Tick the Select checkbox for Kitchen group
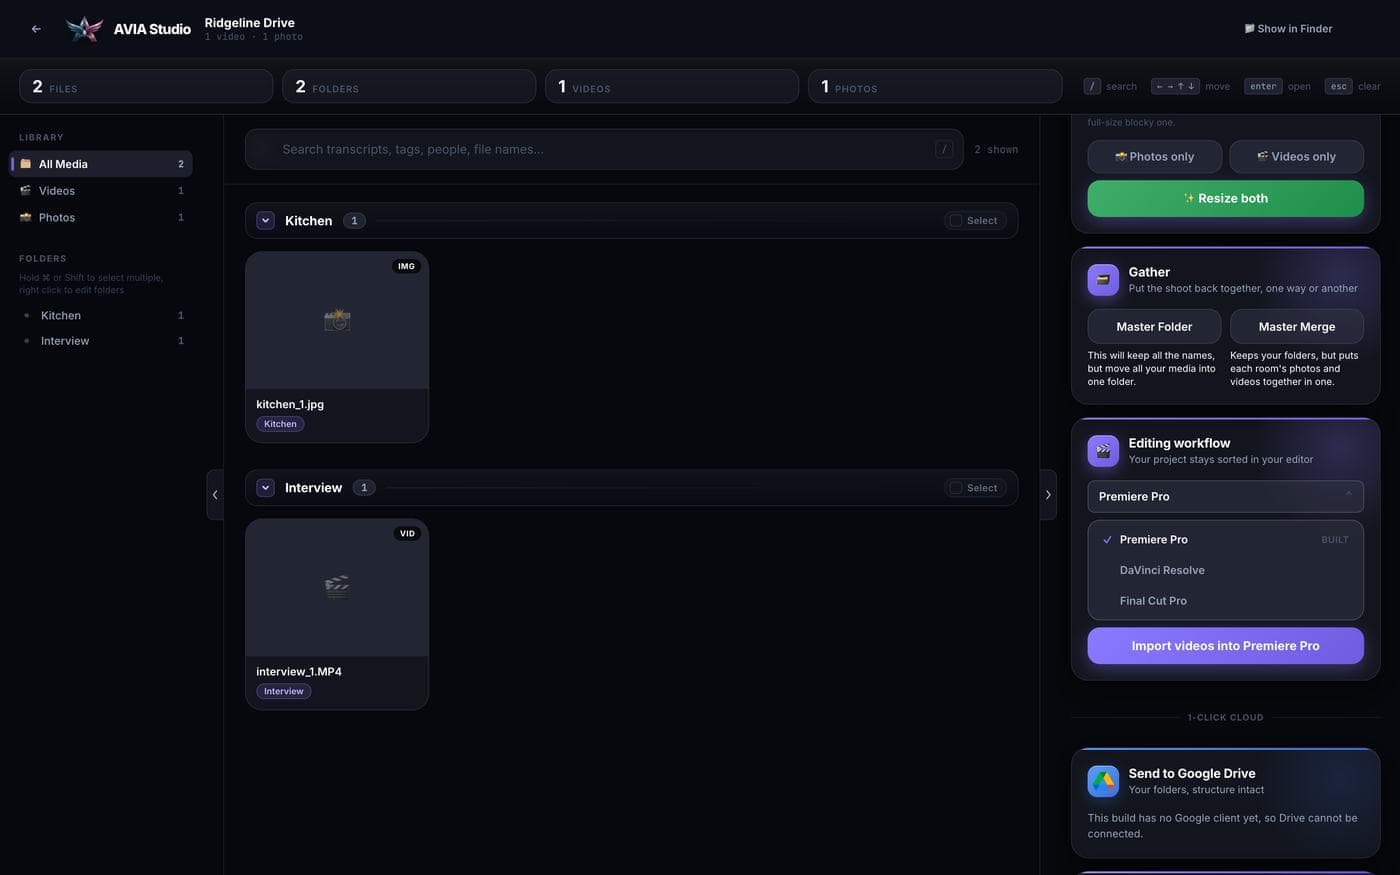Viewport: 1400px width, 875px height. [x=956, y=221]
